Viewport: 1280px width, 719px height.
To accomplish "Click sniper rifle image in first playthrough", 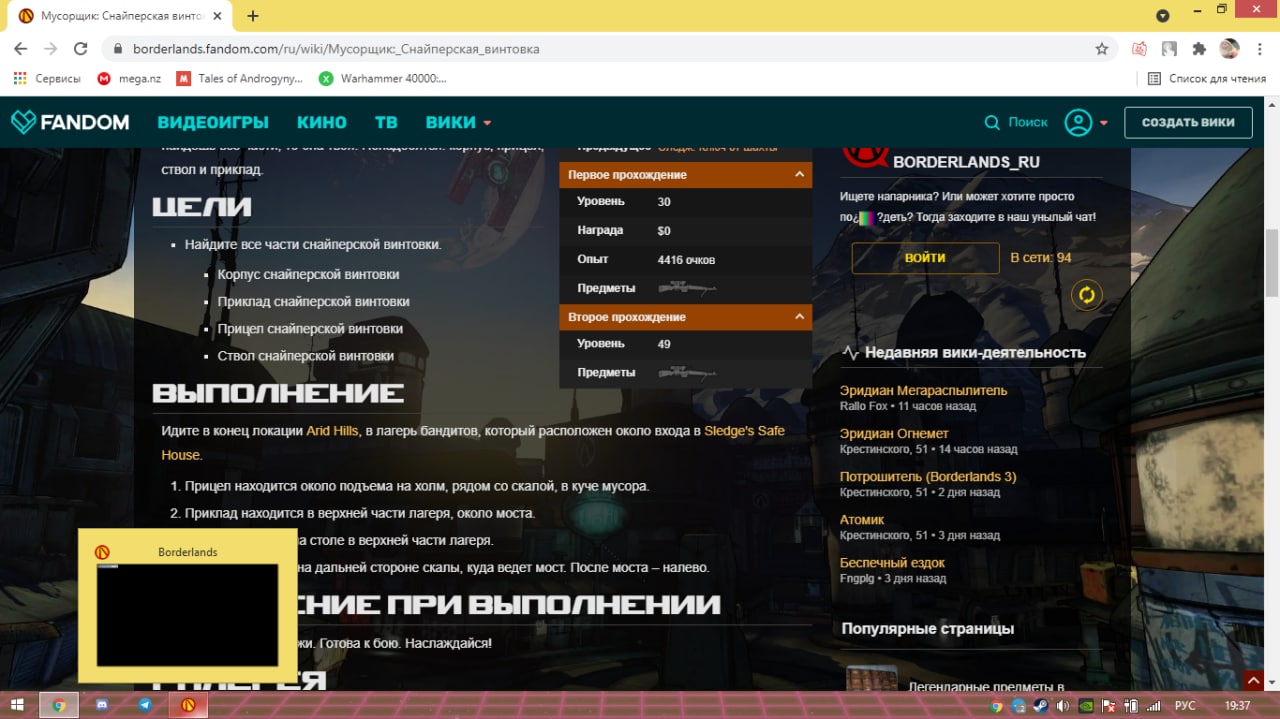I will [x=686, y=288].
